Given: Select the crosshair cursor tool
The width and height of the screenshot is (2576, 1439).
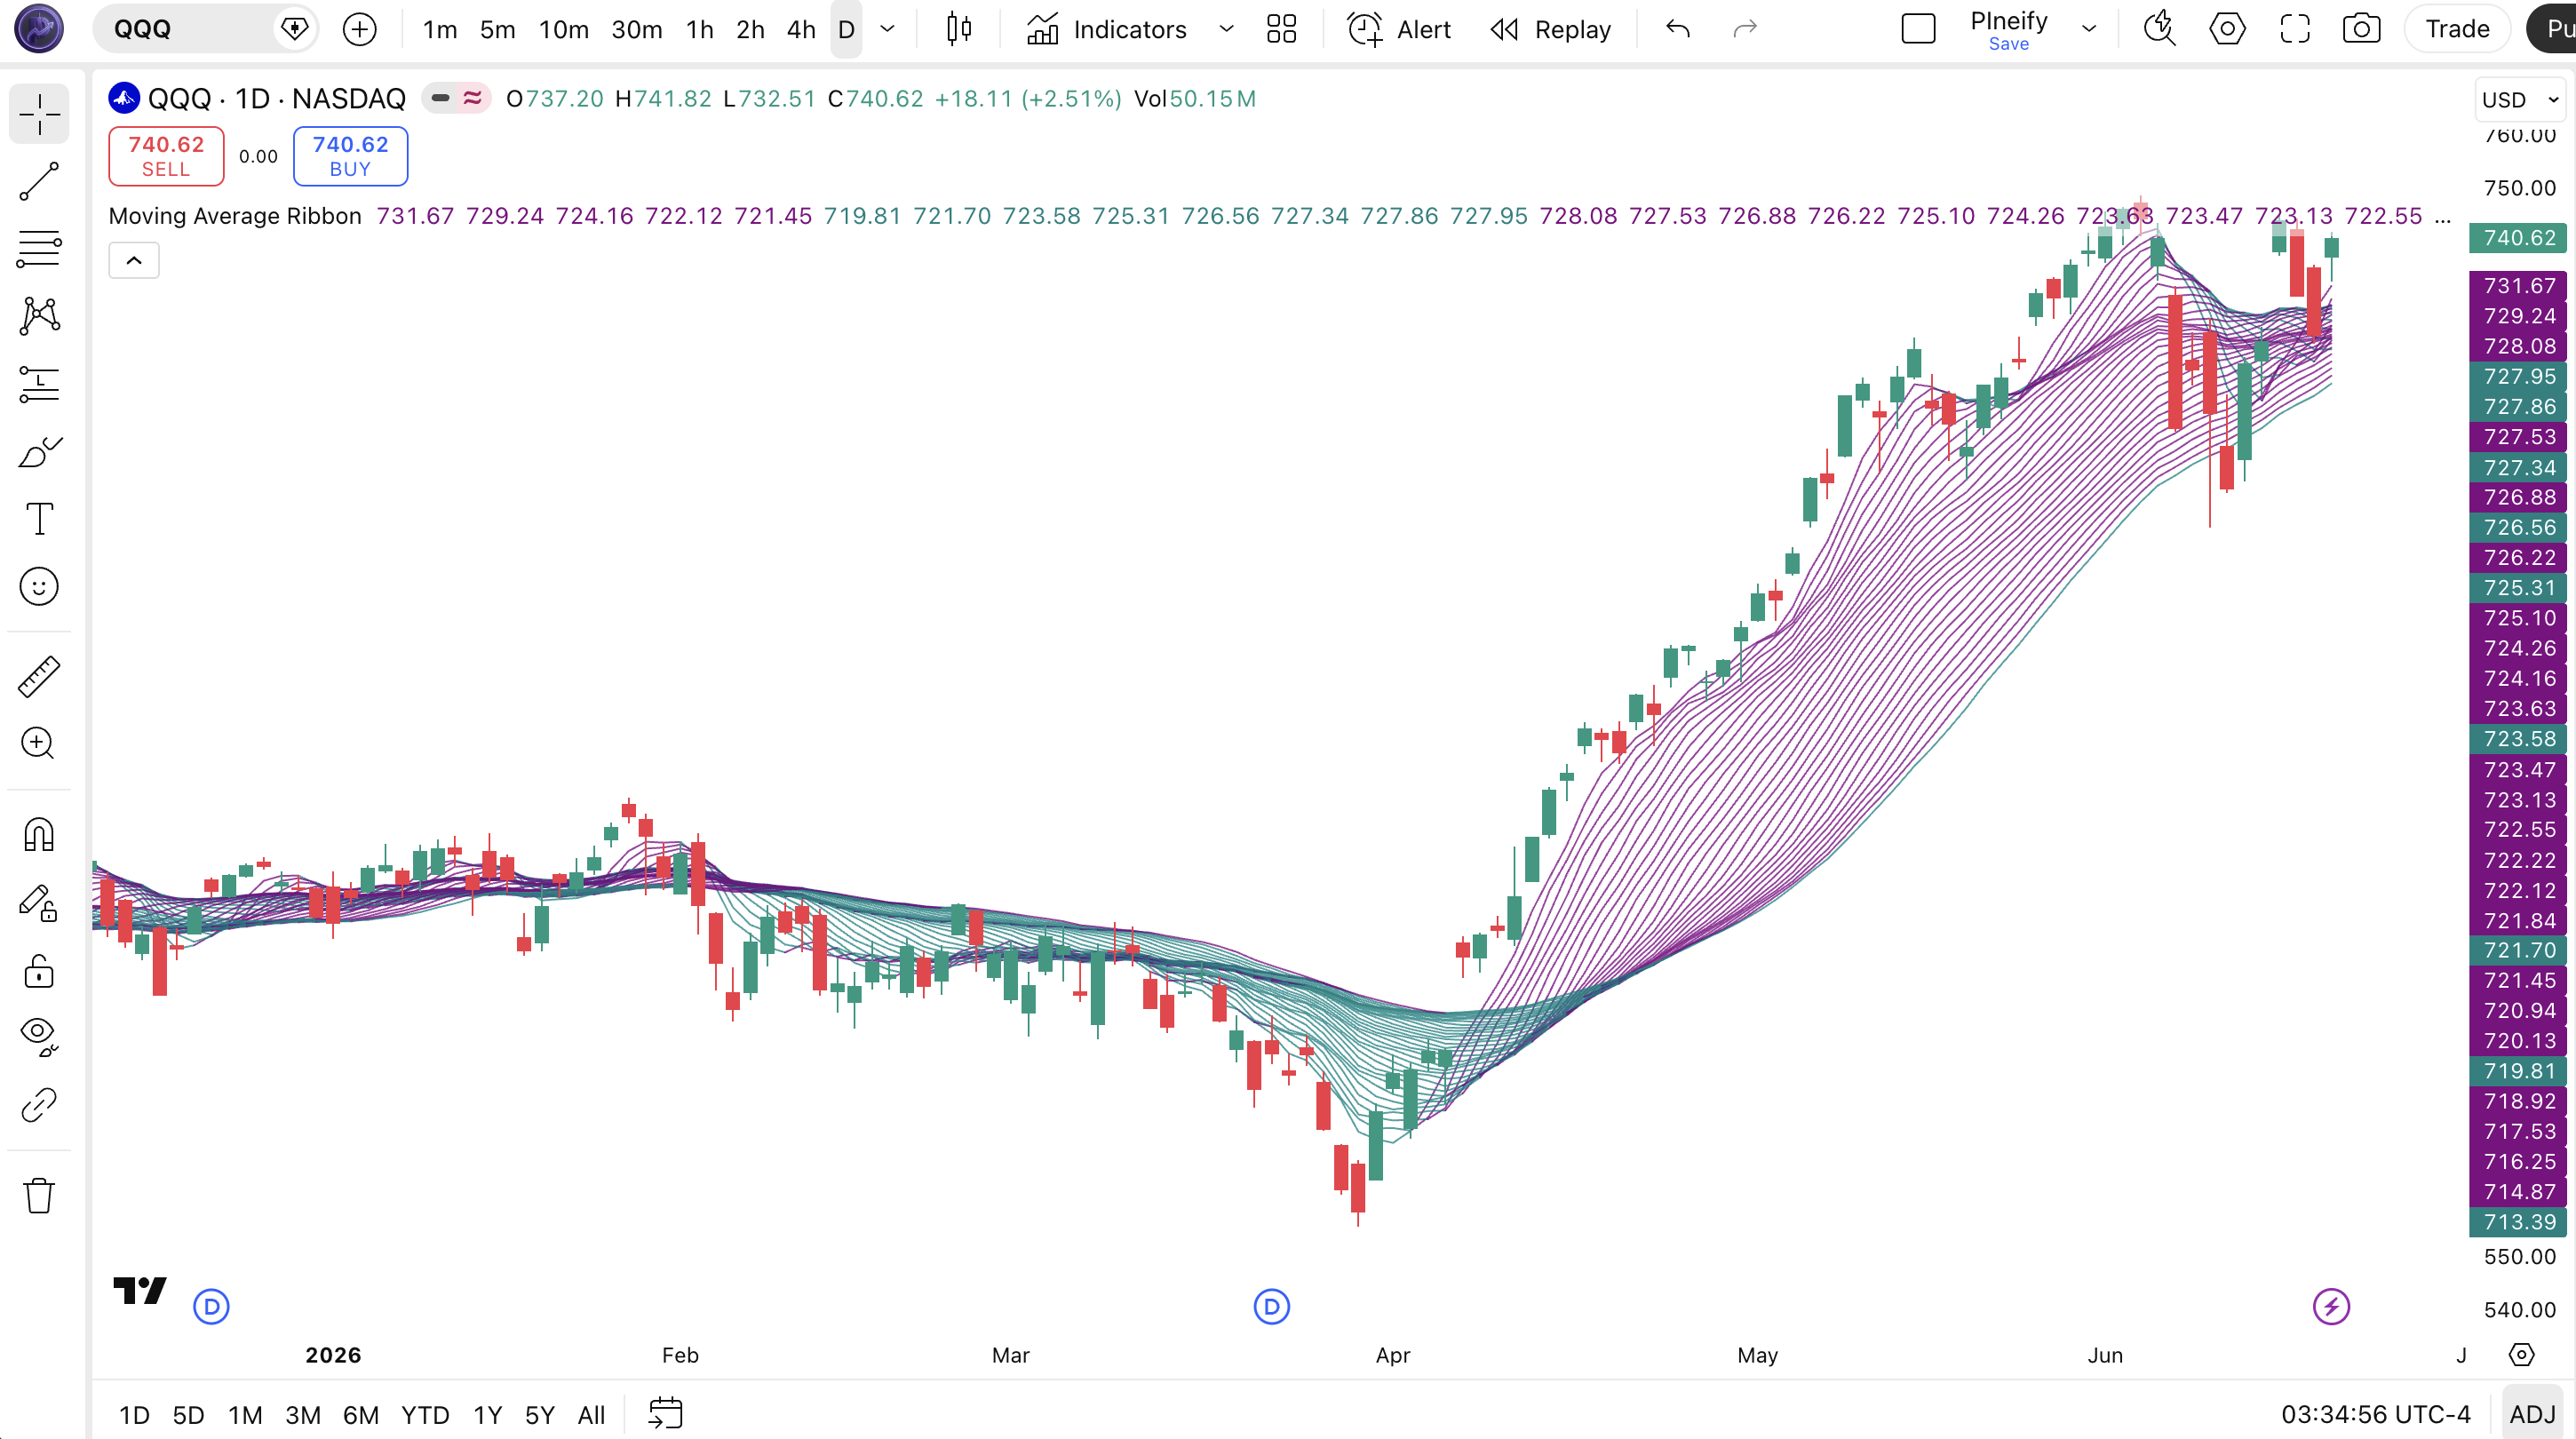Looking at the screenshot, I should pyautogui.click(x=39, y=114).
